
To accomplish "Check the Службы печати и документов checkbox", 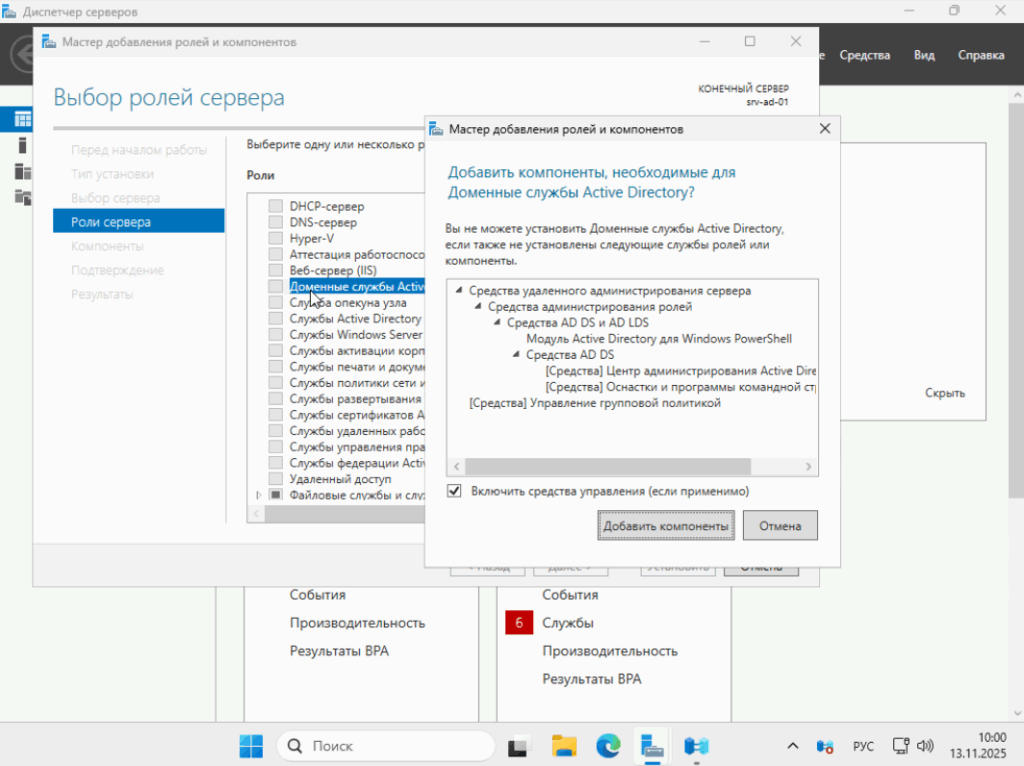I will click(276, 366).
